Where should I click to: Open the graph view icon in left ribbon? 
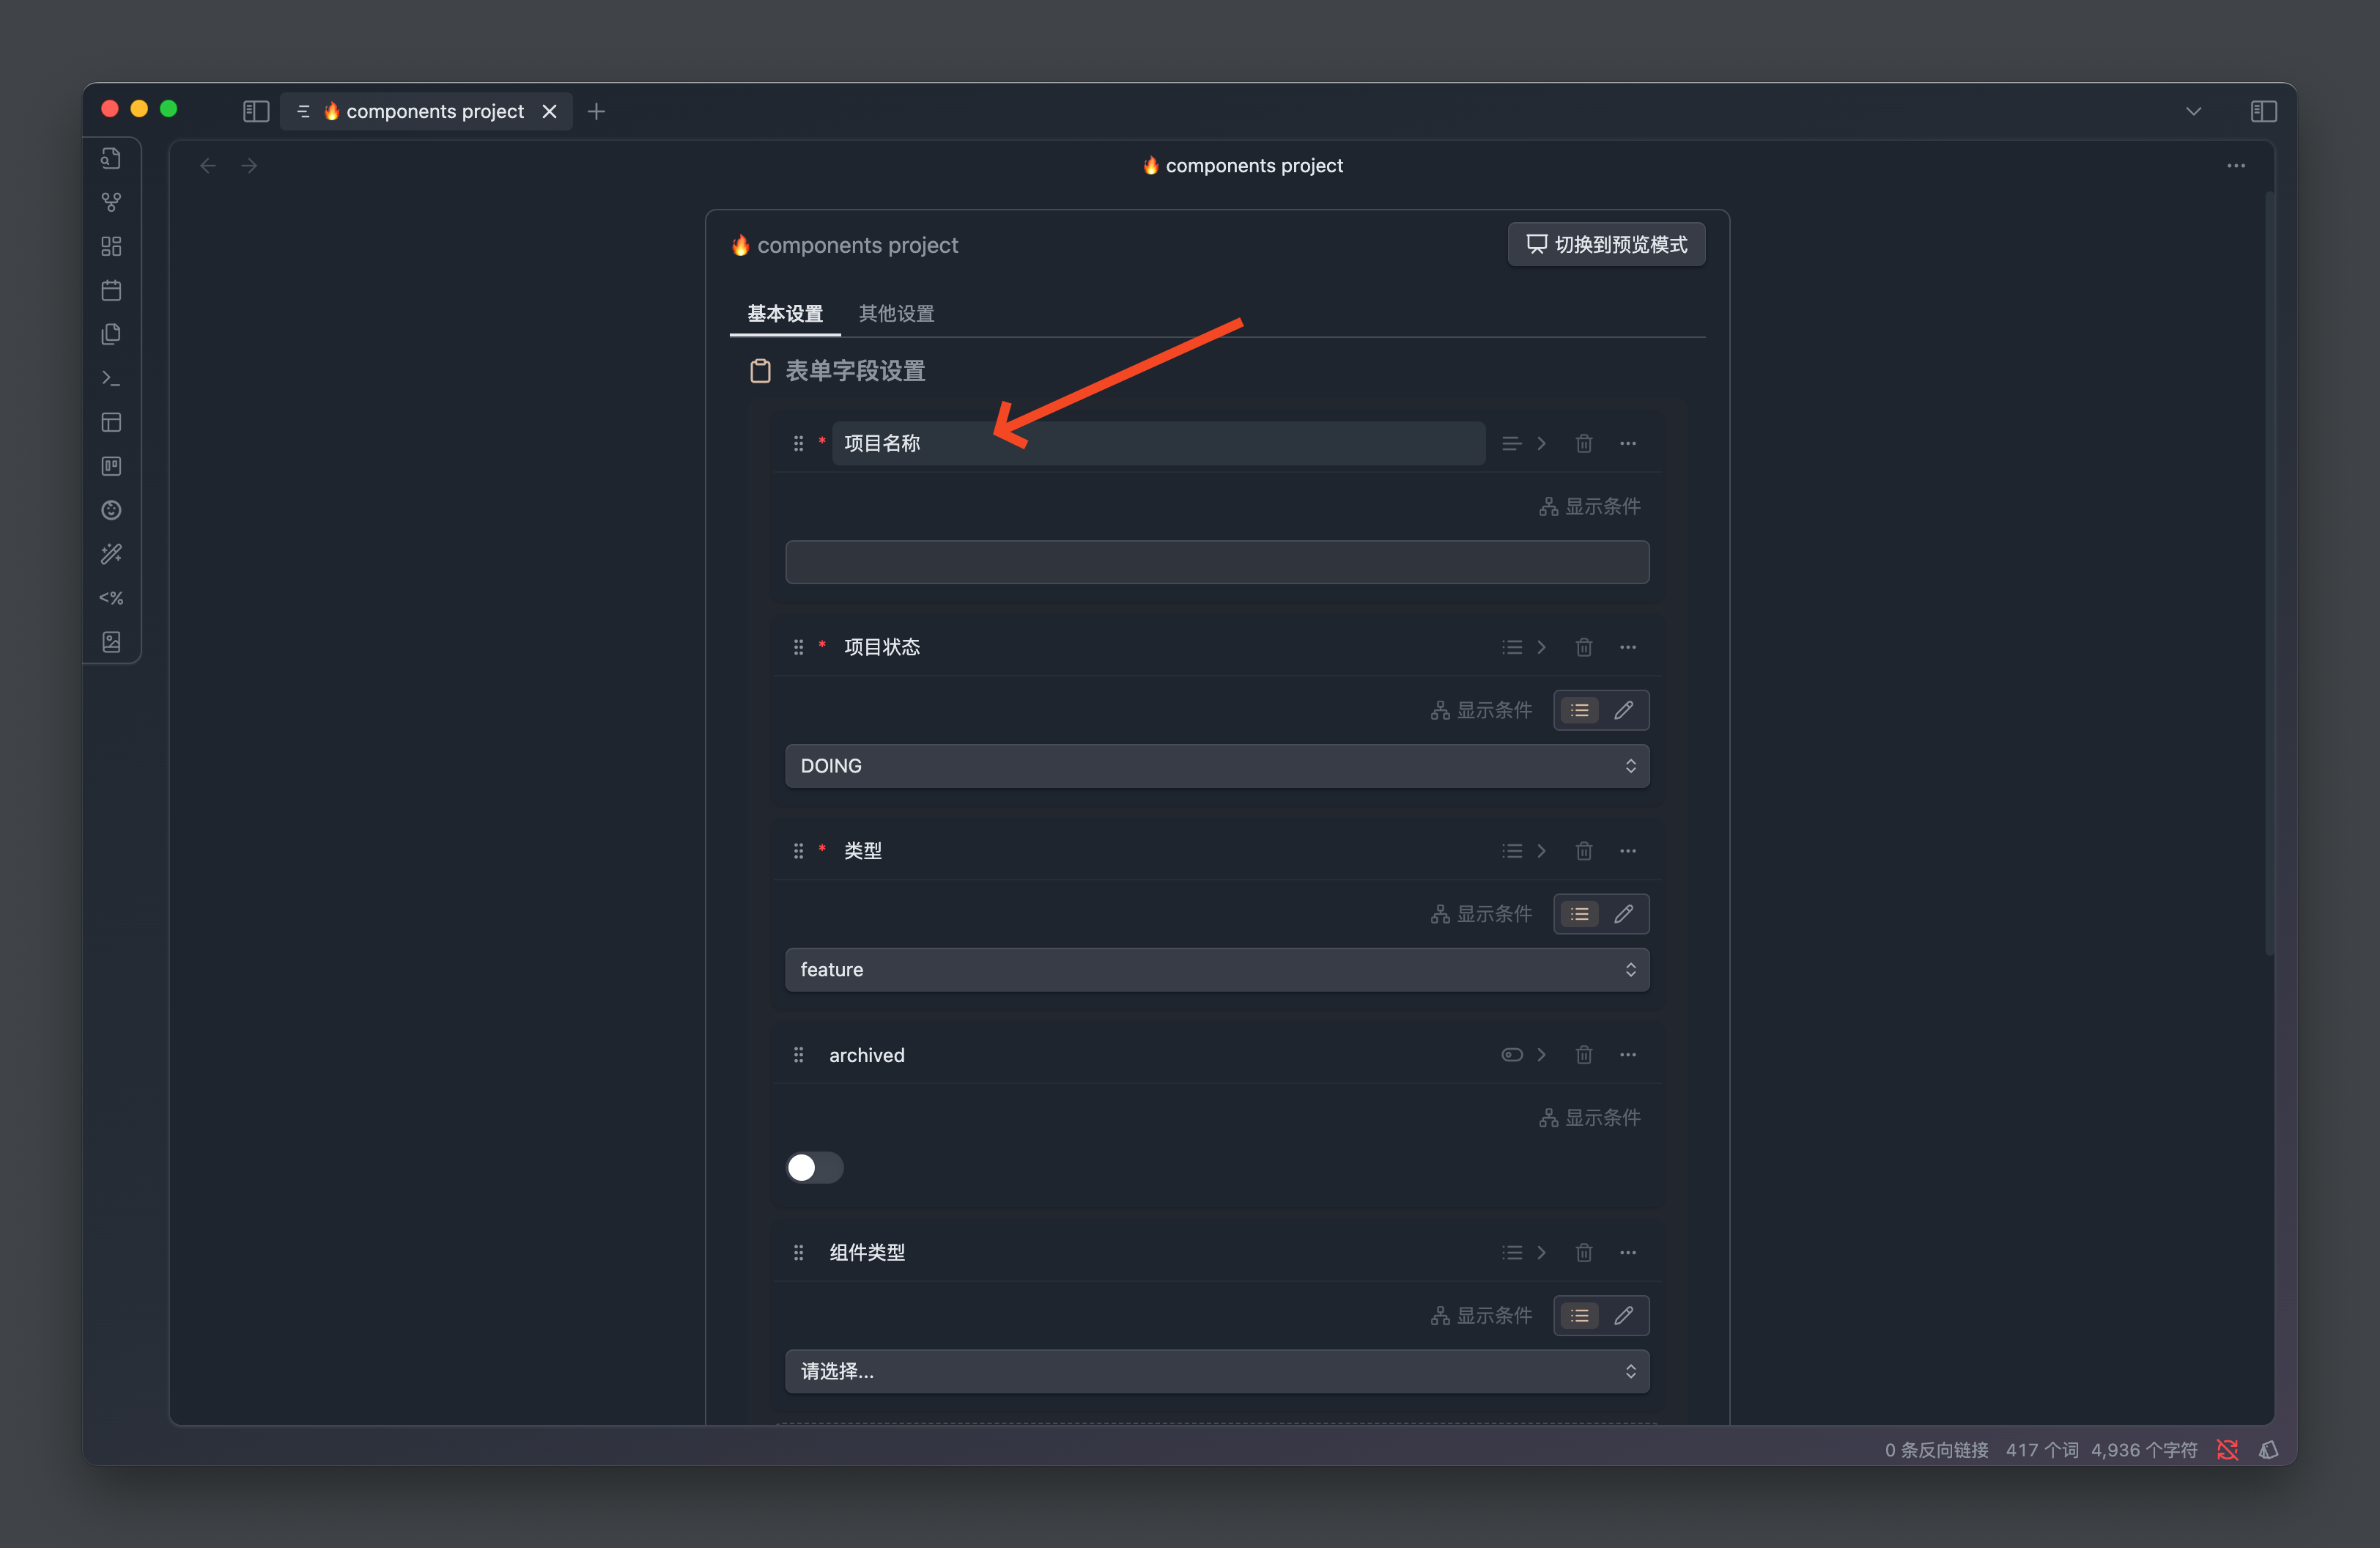click(x=111, y=202)
